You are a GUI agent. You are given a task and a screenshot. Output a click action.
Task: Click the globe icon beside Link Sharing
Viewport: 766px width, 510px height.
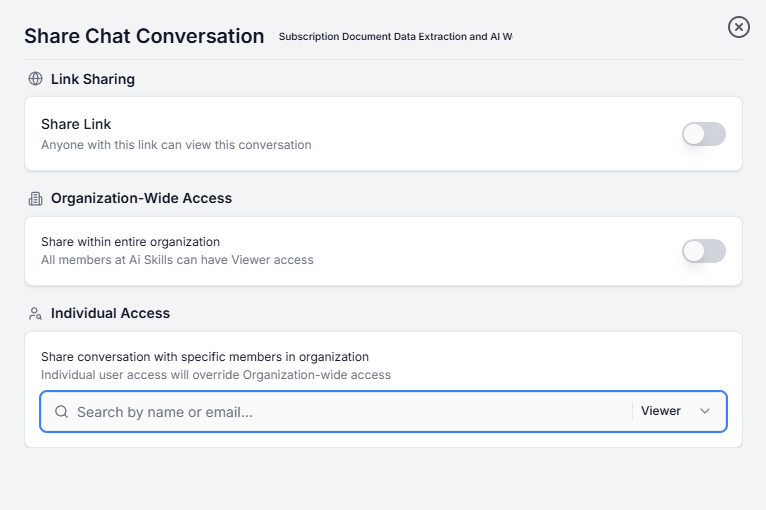tap(35, 79)
